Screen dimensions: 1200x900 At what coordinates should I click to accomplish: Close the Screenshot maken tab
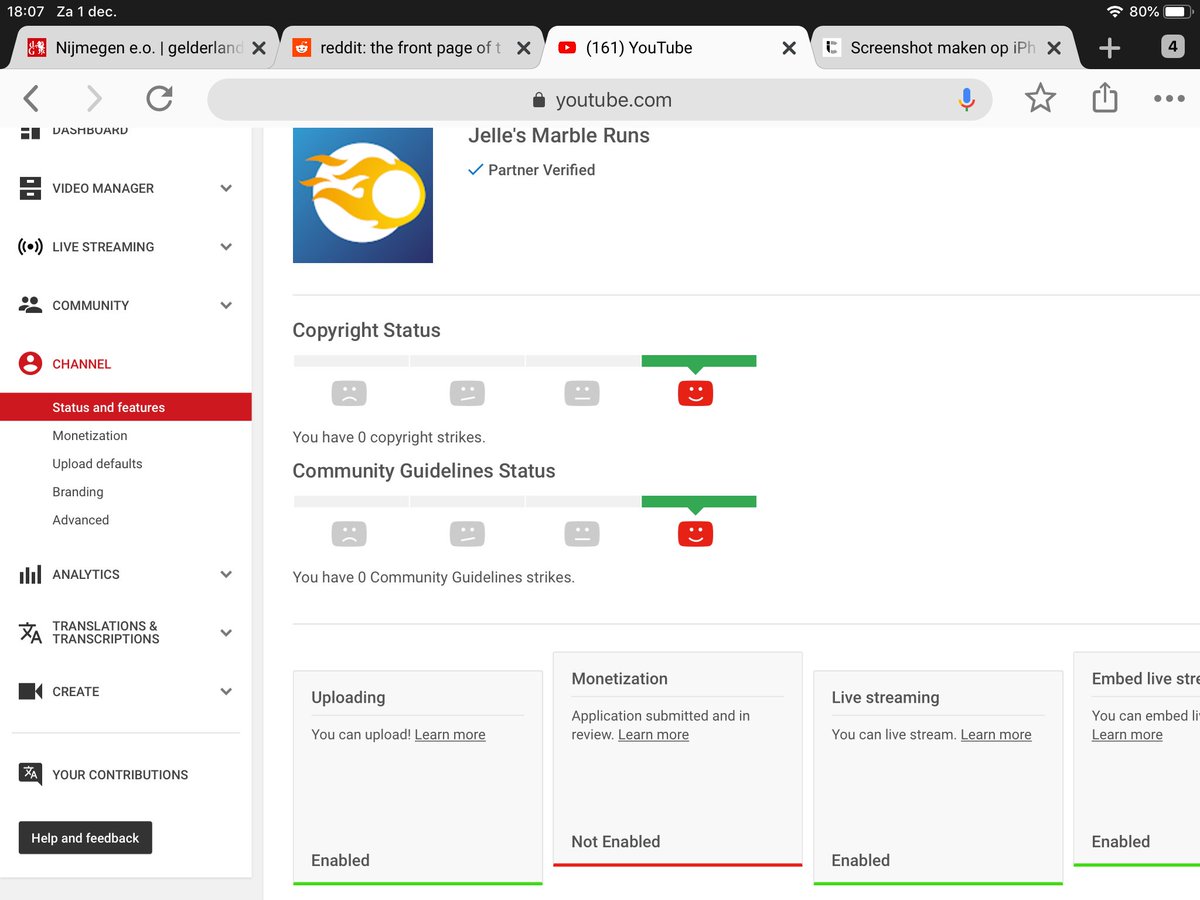(1054, 48)
